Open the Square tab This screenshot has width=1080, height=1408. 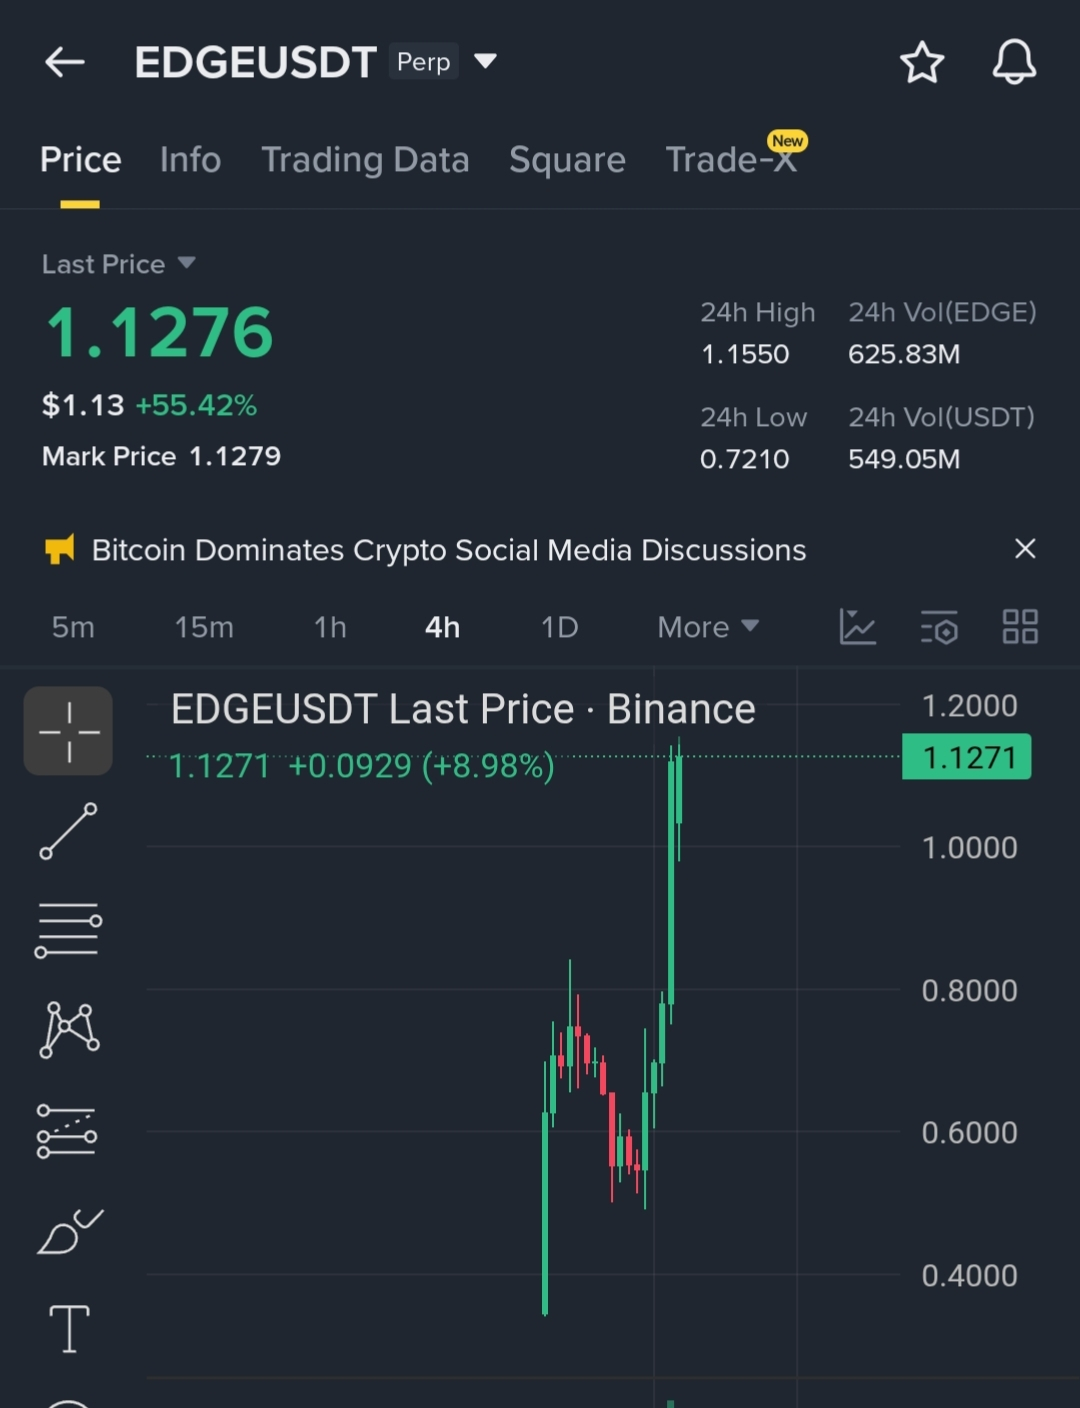point(567,160)
